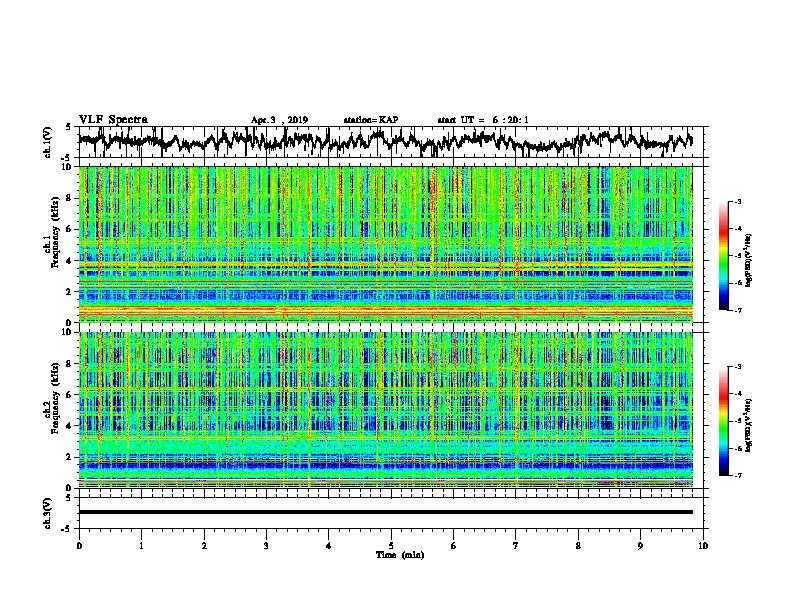Click the ch.2 color scale bar

point(723,421)
